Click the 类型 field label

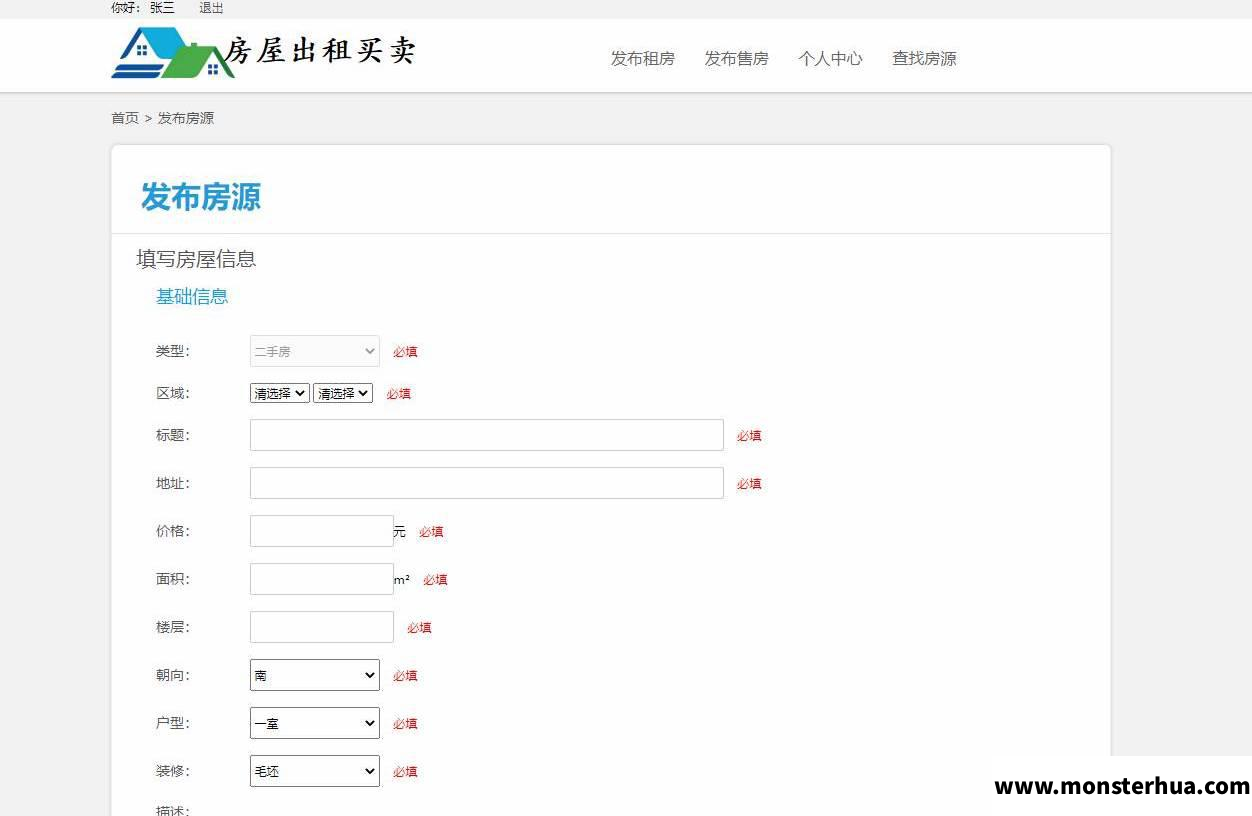click(x=172, y=351)
